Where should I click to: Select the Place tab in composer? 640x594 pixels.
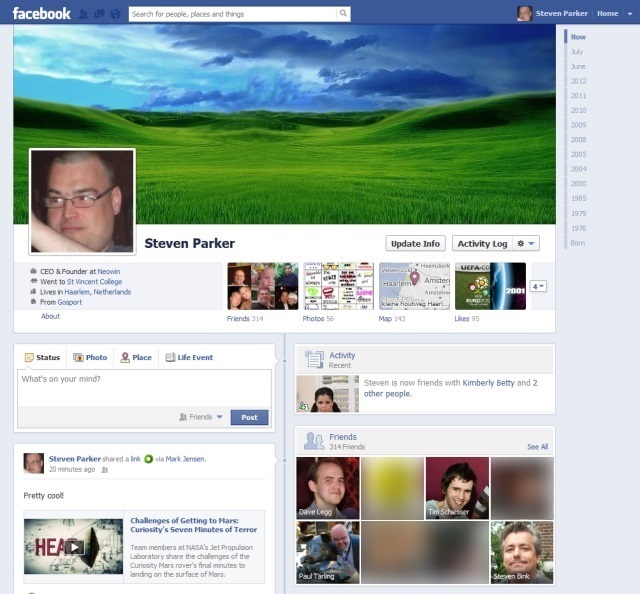136,357
